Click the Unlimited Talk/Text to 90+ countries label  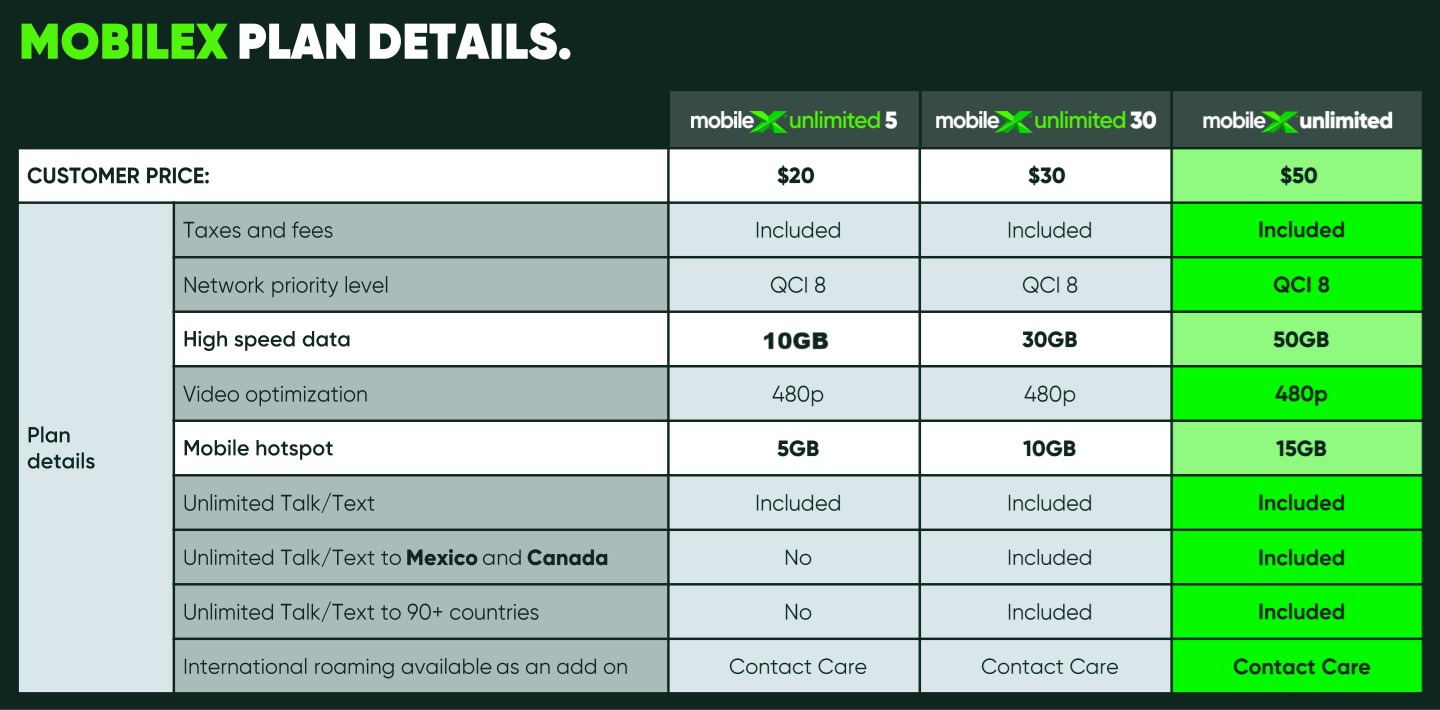[361, 612]
